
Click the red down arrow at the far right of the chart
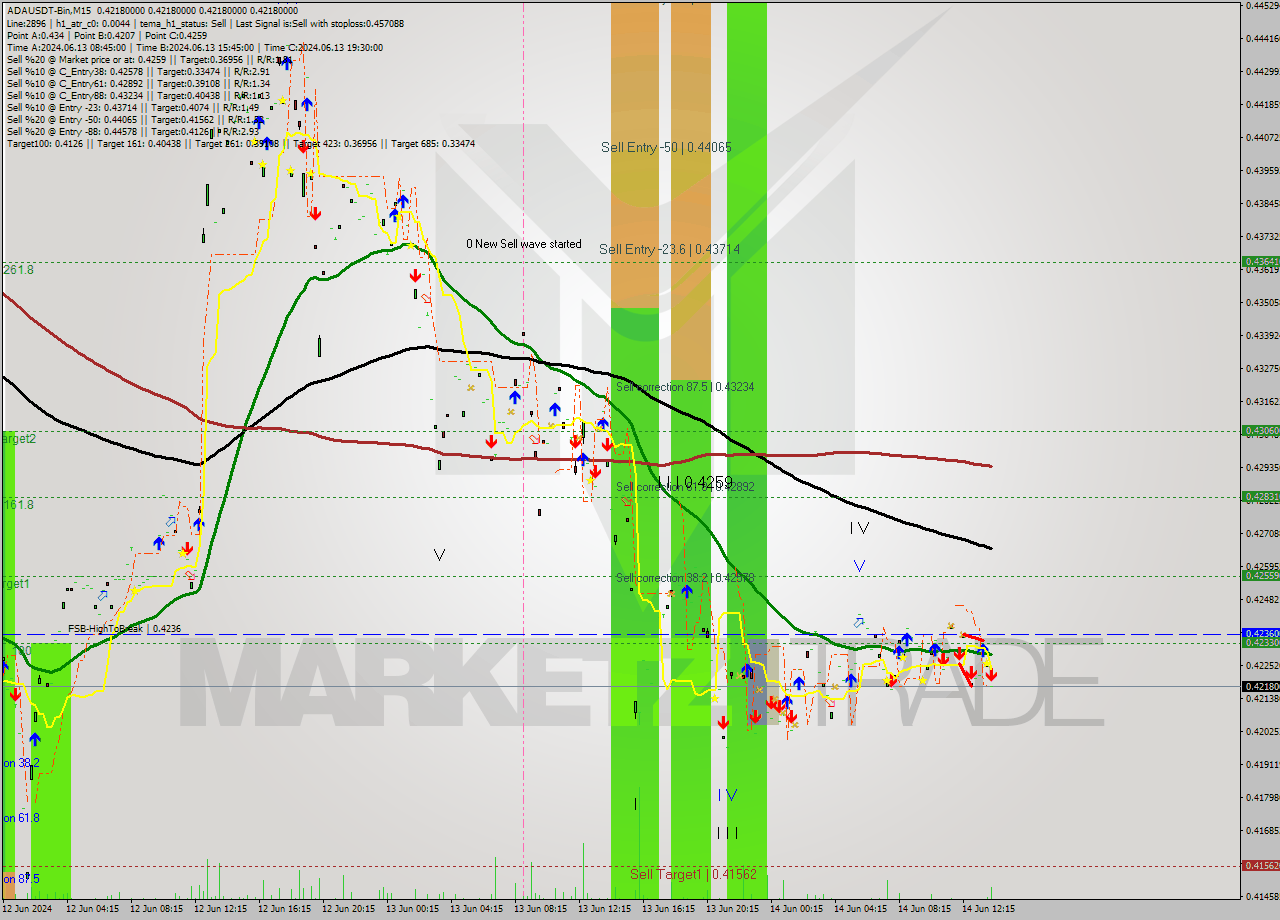click(x=990, y=674)
